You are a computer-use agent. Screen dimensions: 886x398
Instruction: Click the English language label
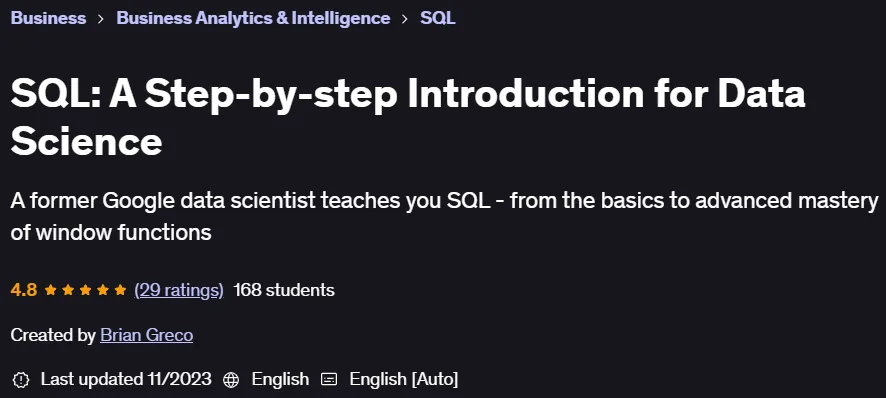[x=280, y=379]
